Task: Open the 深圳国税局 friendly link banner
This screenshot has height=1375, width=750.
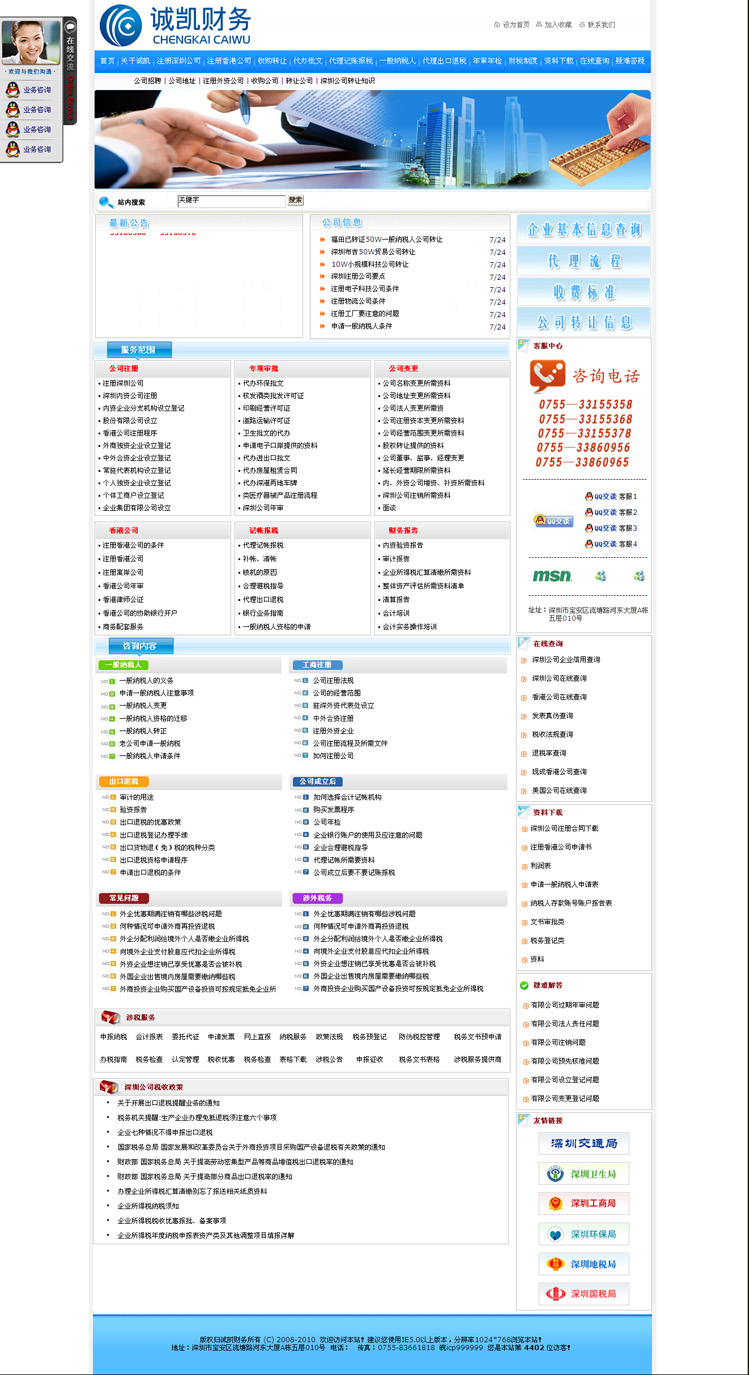Action: point(584,1294)
